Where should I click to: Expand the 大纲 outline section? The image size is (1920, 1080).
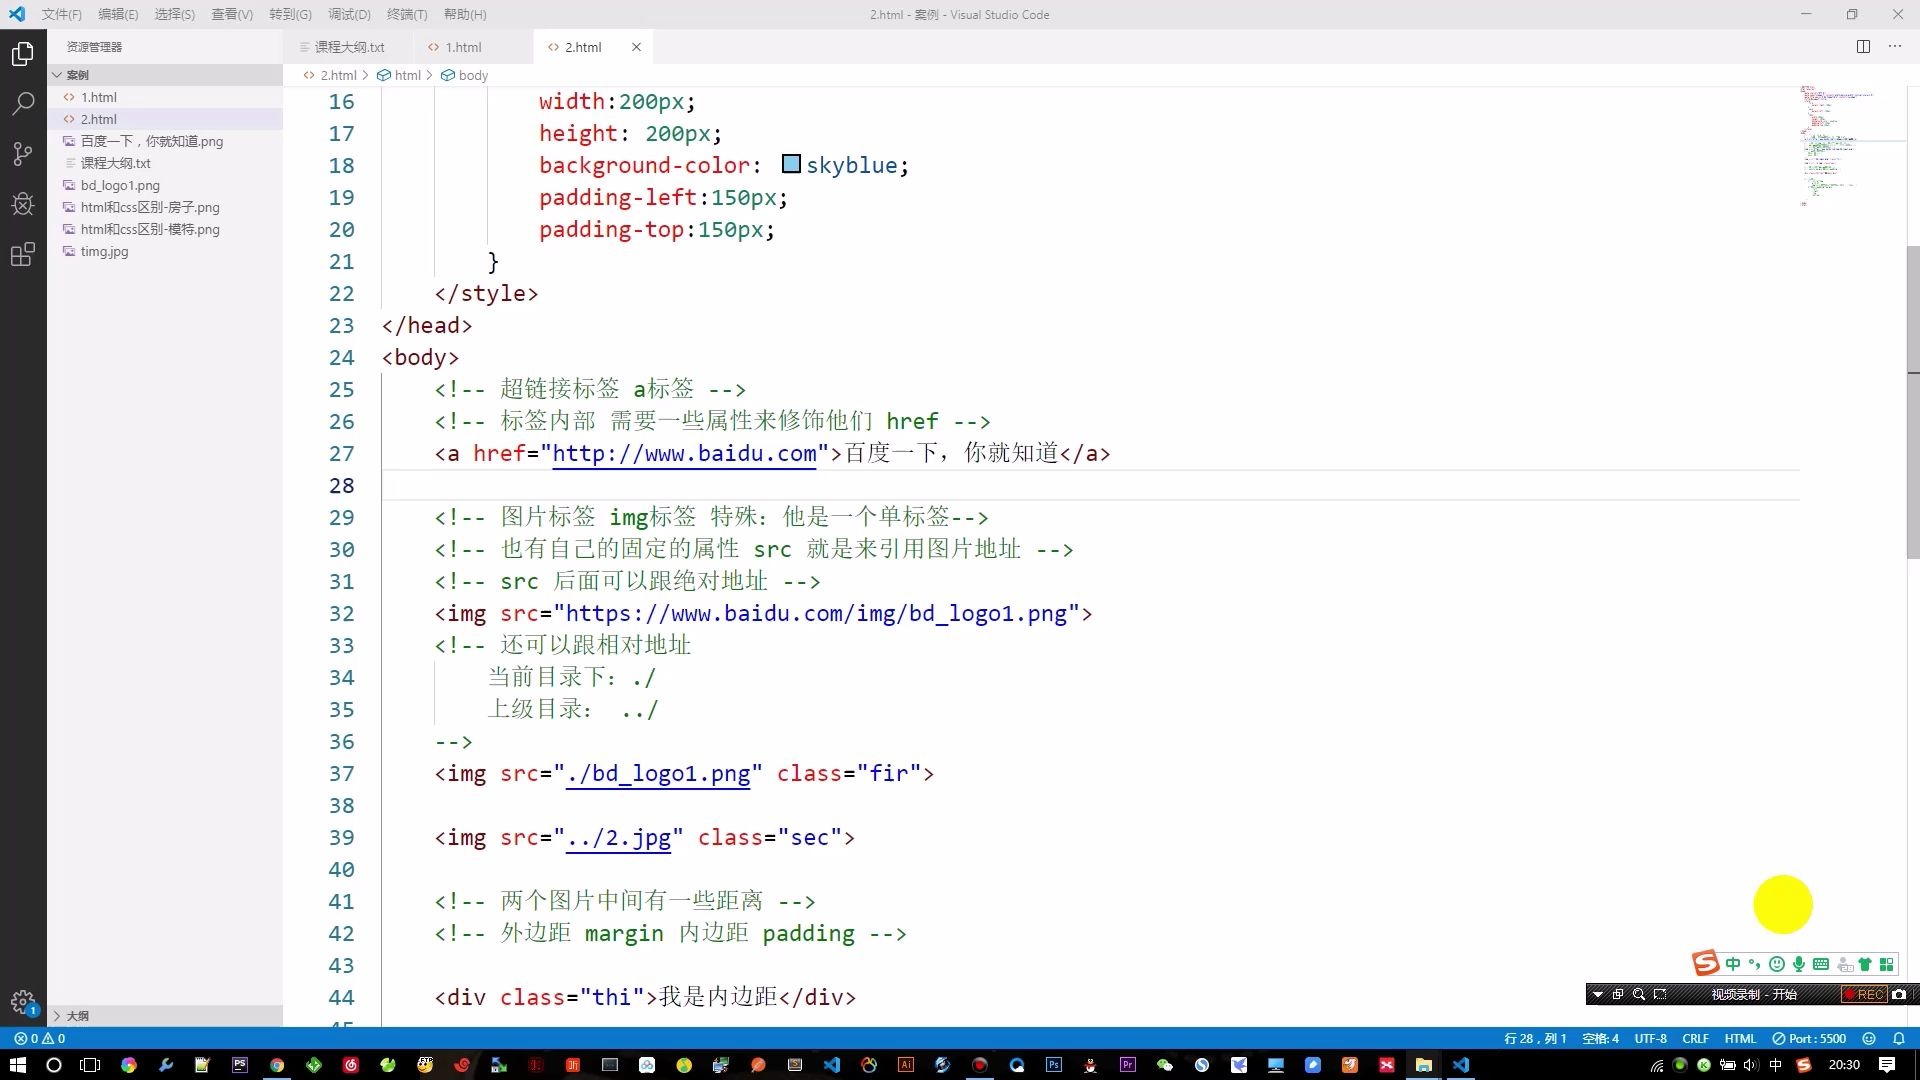pos(77,1015)
